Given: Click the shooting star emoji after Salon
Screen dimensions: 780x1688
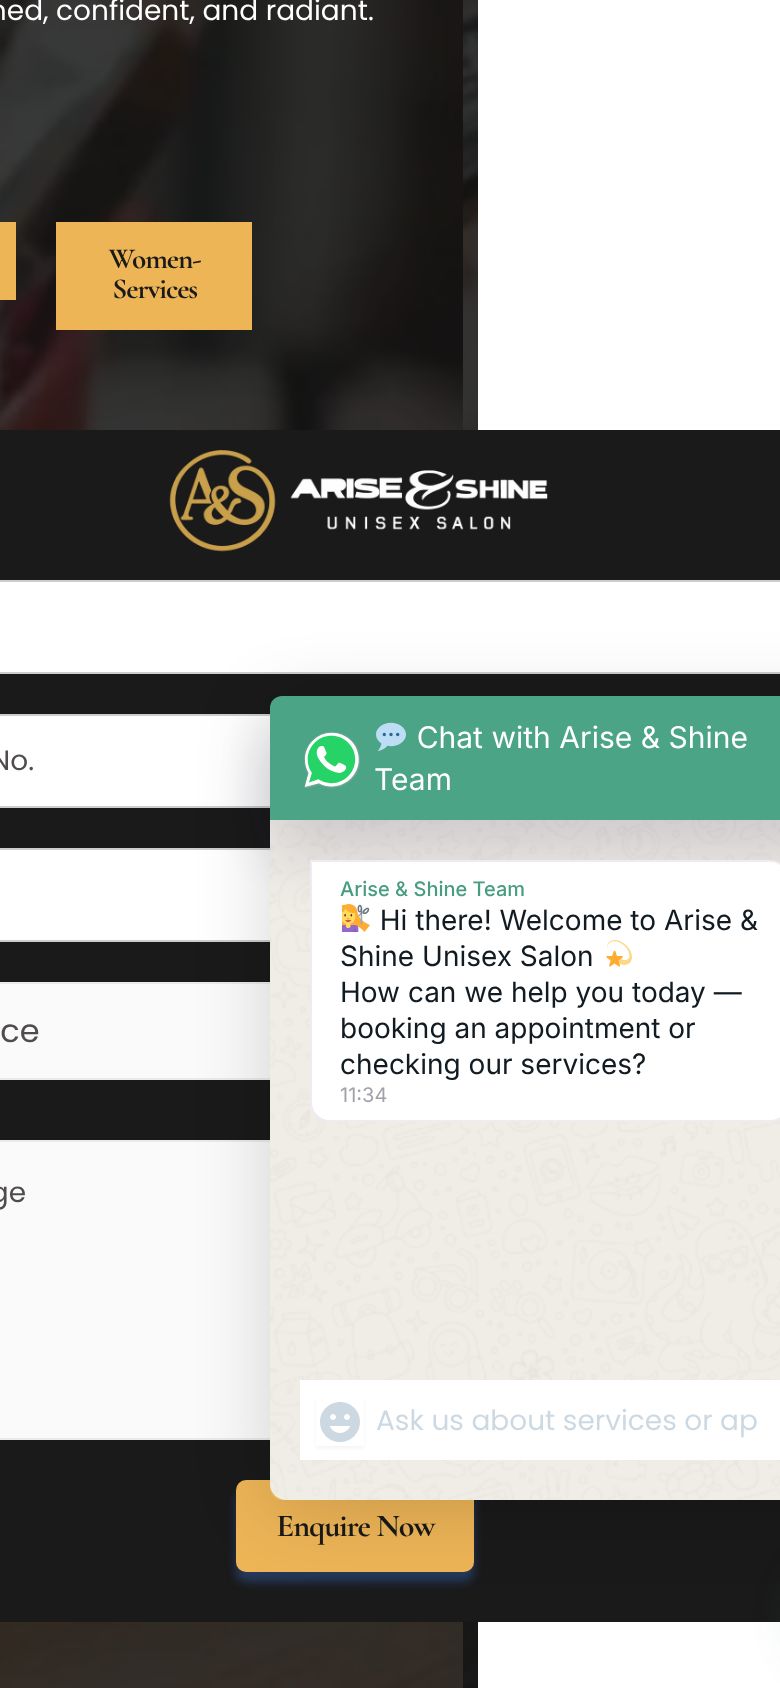Looking at the screenshot, I should click(619, 955).
